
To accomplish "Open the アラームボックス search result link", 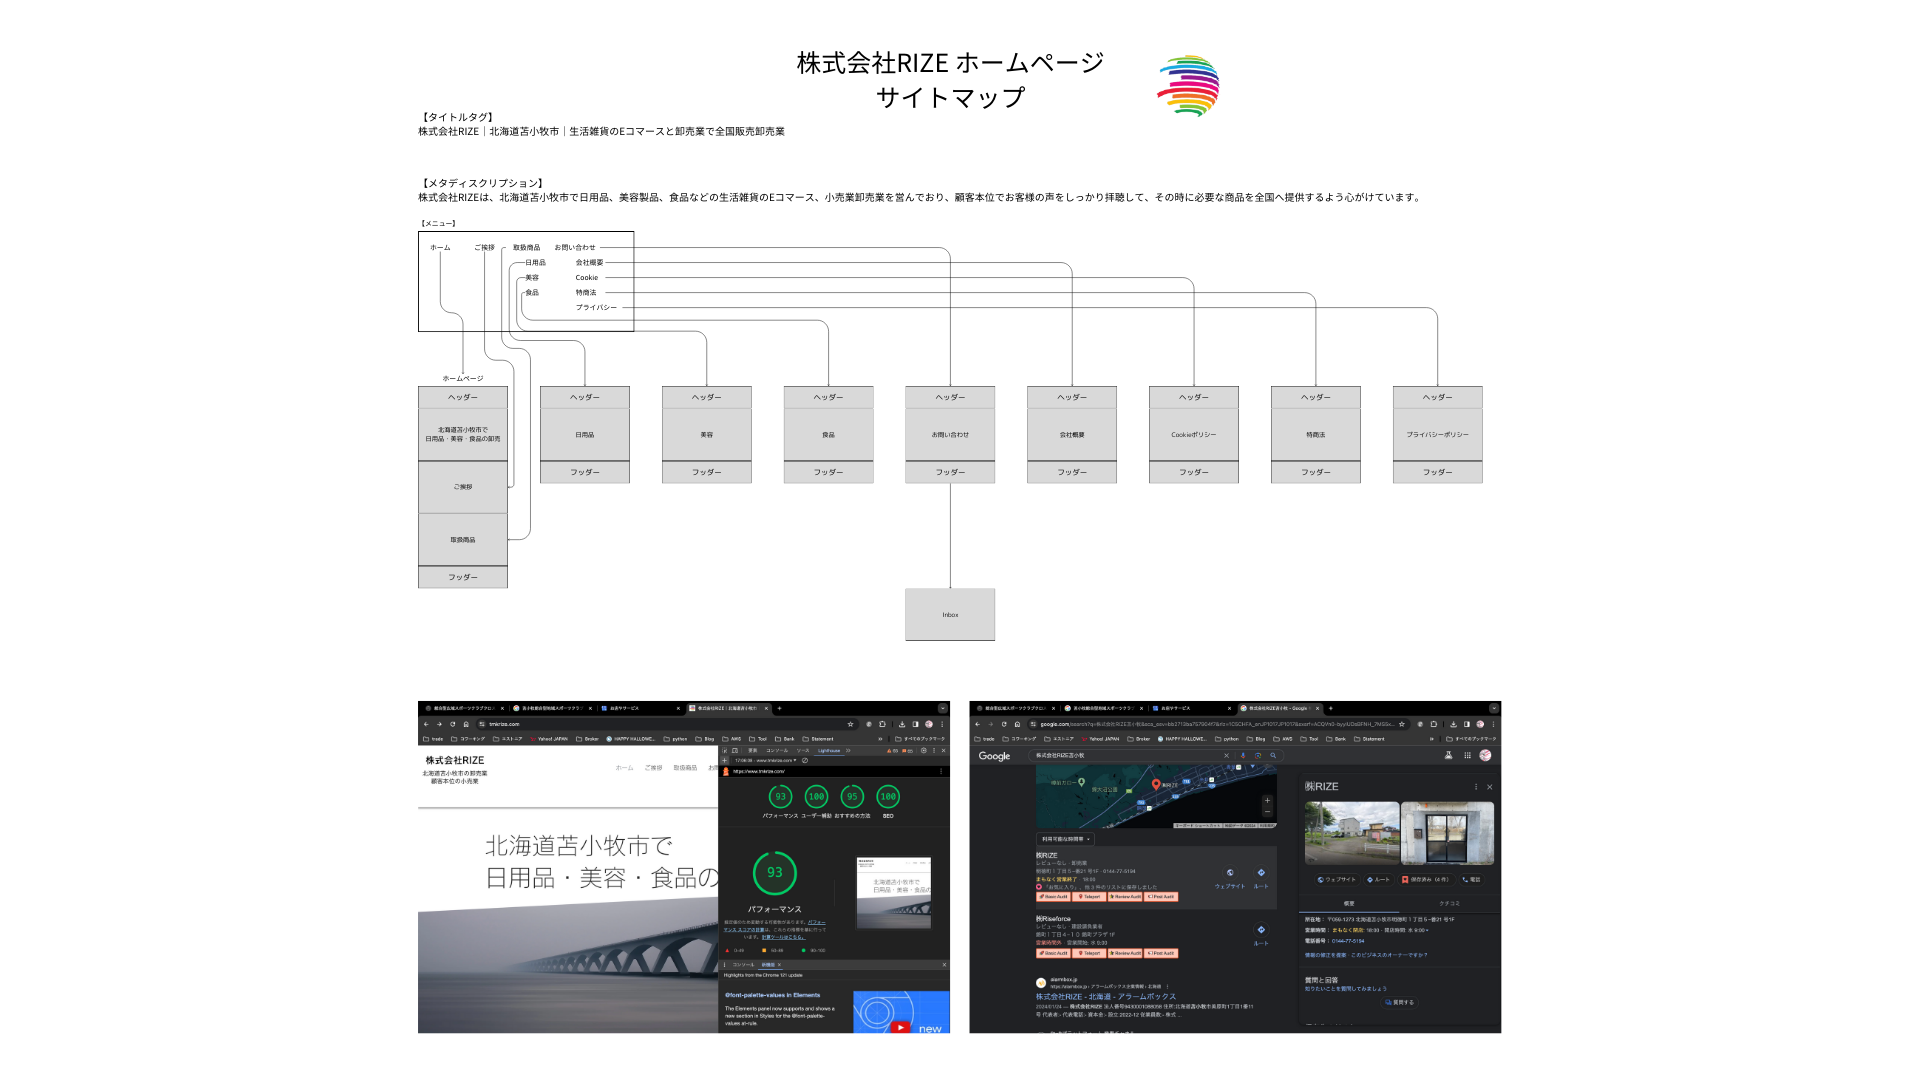I will 1105,997.
